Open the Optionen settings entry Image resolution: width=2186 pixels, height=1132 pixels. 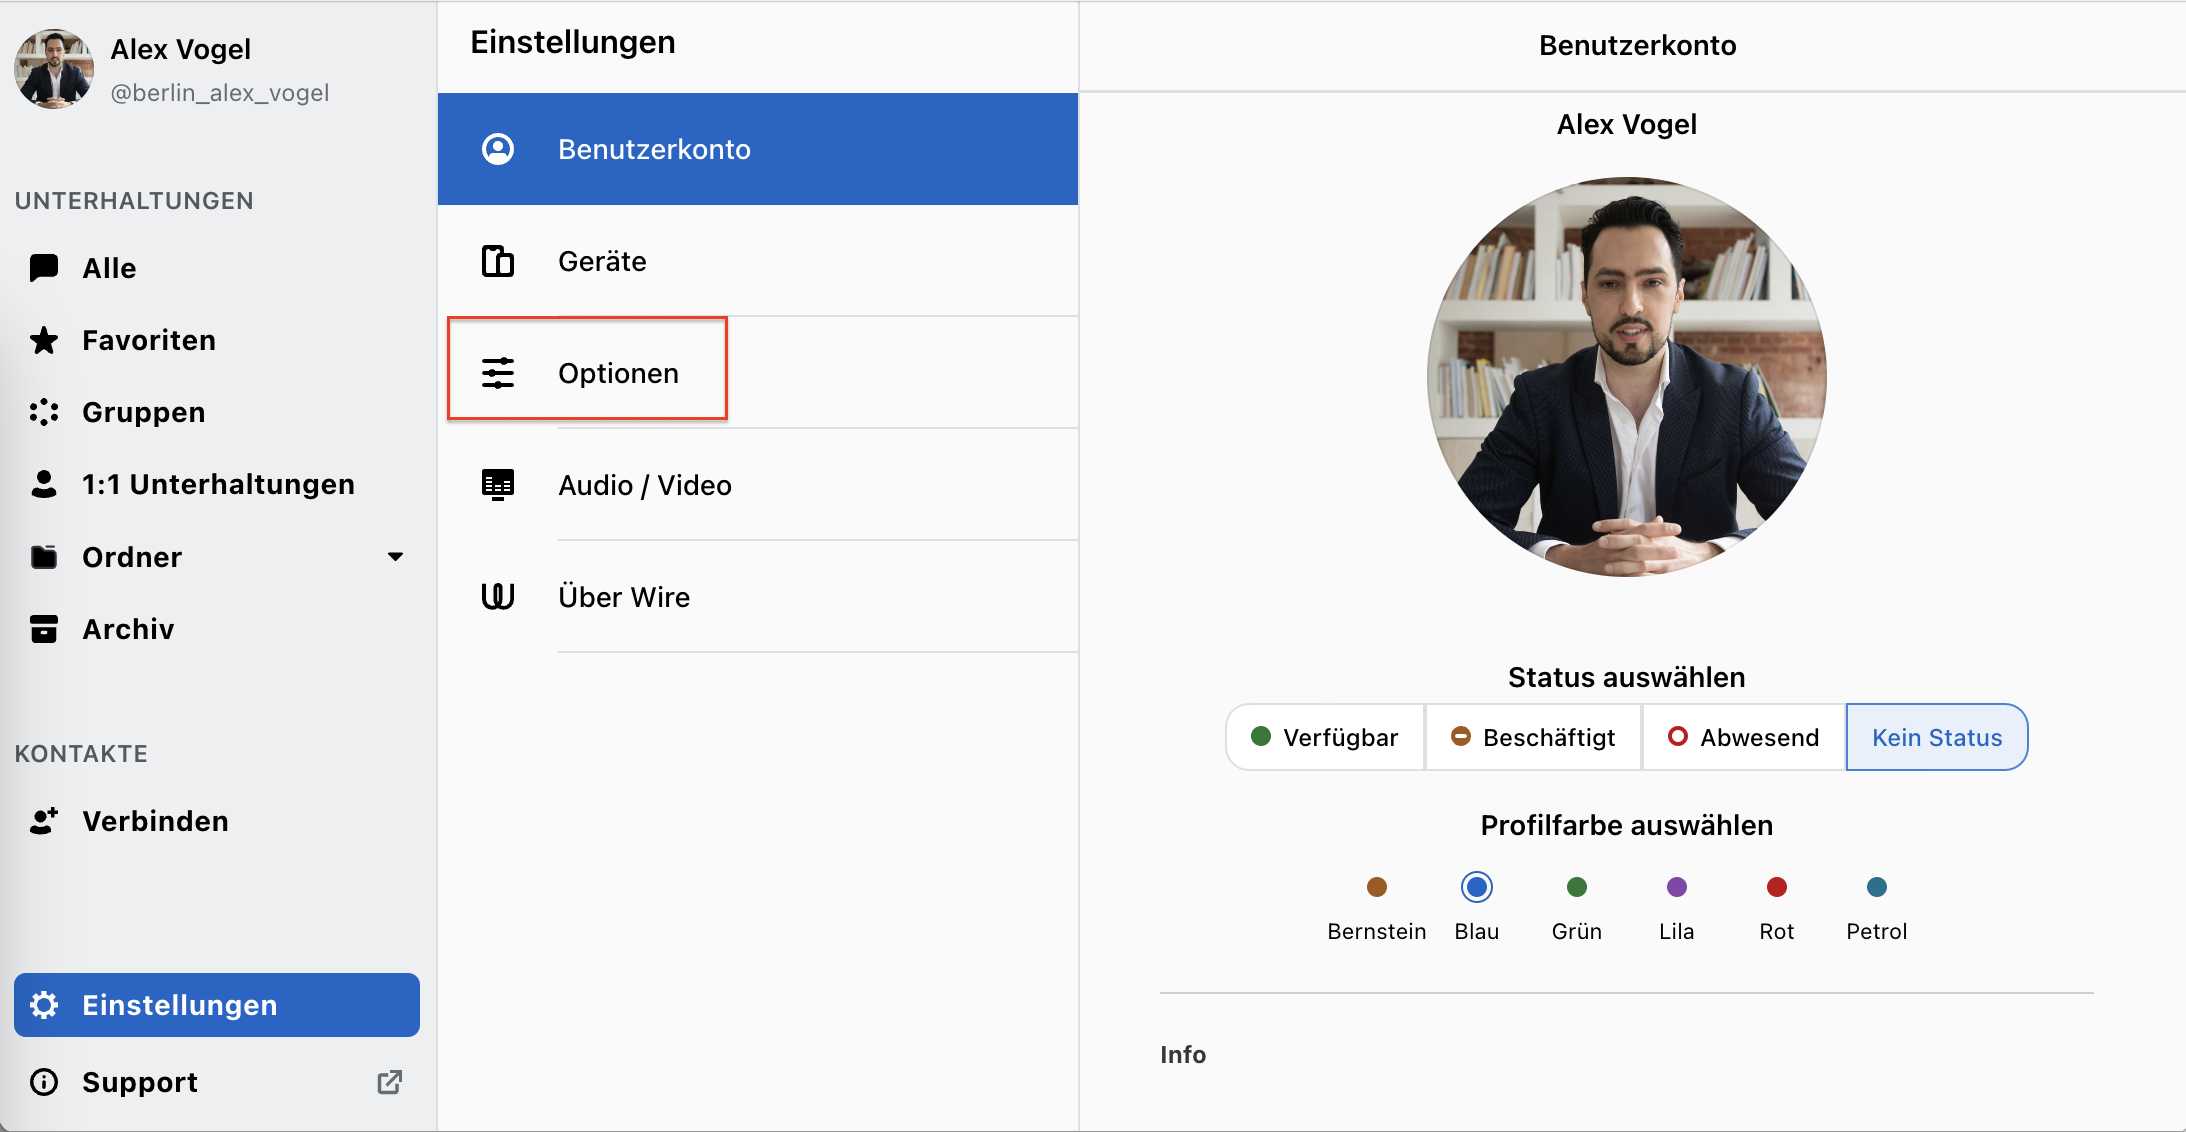(x=758, y=373)
